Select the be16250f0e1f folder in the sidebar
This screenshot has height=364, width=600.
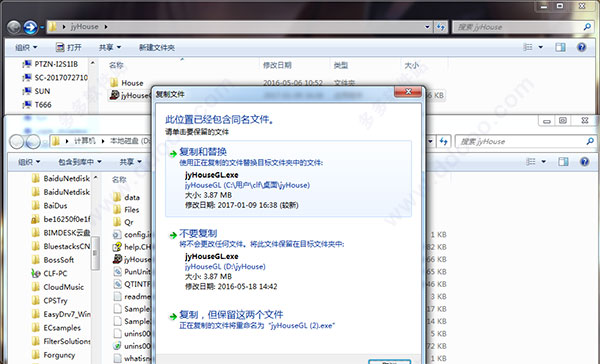[61, 219]
